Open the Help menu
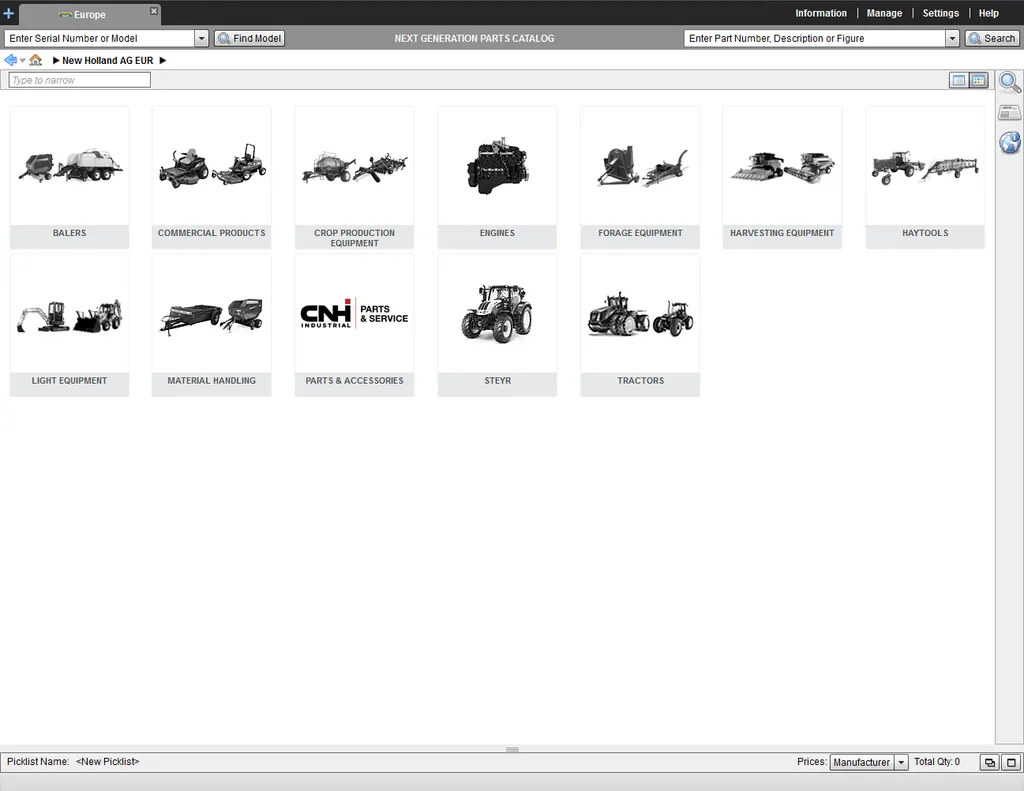Image resolution: width=1024 pixels, height=791 pixels. click(x=988, y=13)
